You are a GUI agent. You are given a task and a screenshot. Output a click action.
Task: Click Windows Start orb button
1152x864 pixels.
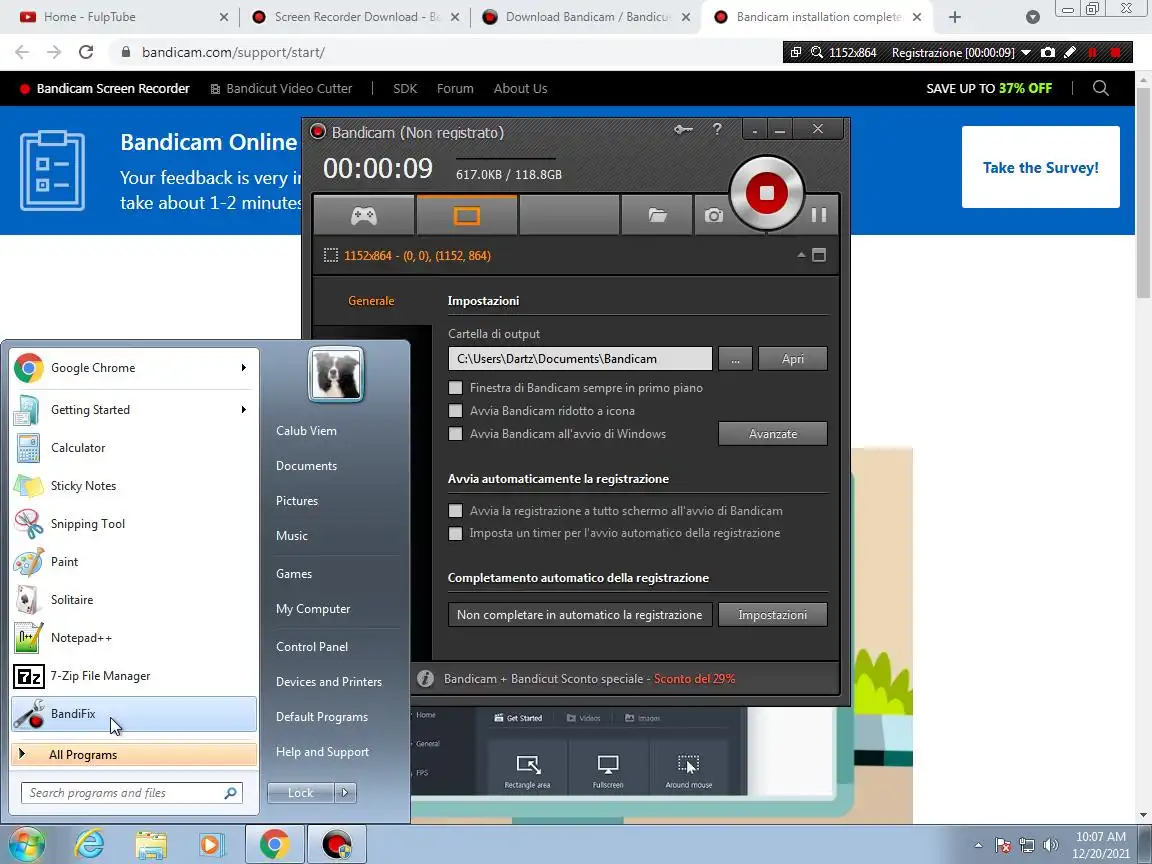click(x=26, y=844)
